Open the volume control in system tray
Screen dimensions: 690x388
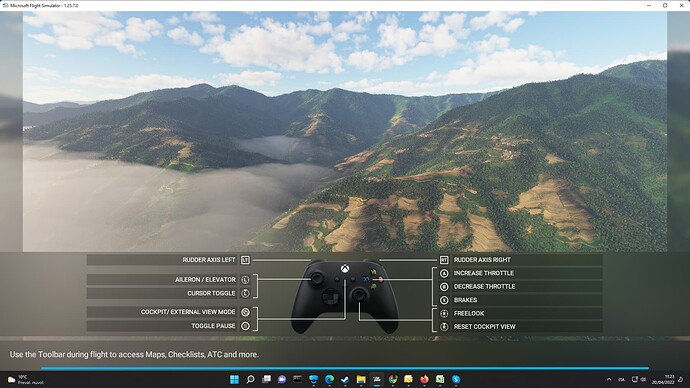click(x=643, y=380)
